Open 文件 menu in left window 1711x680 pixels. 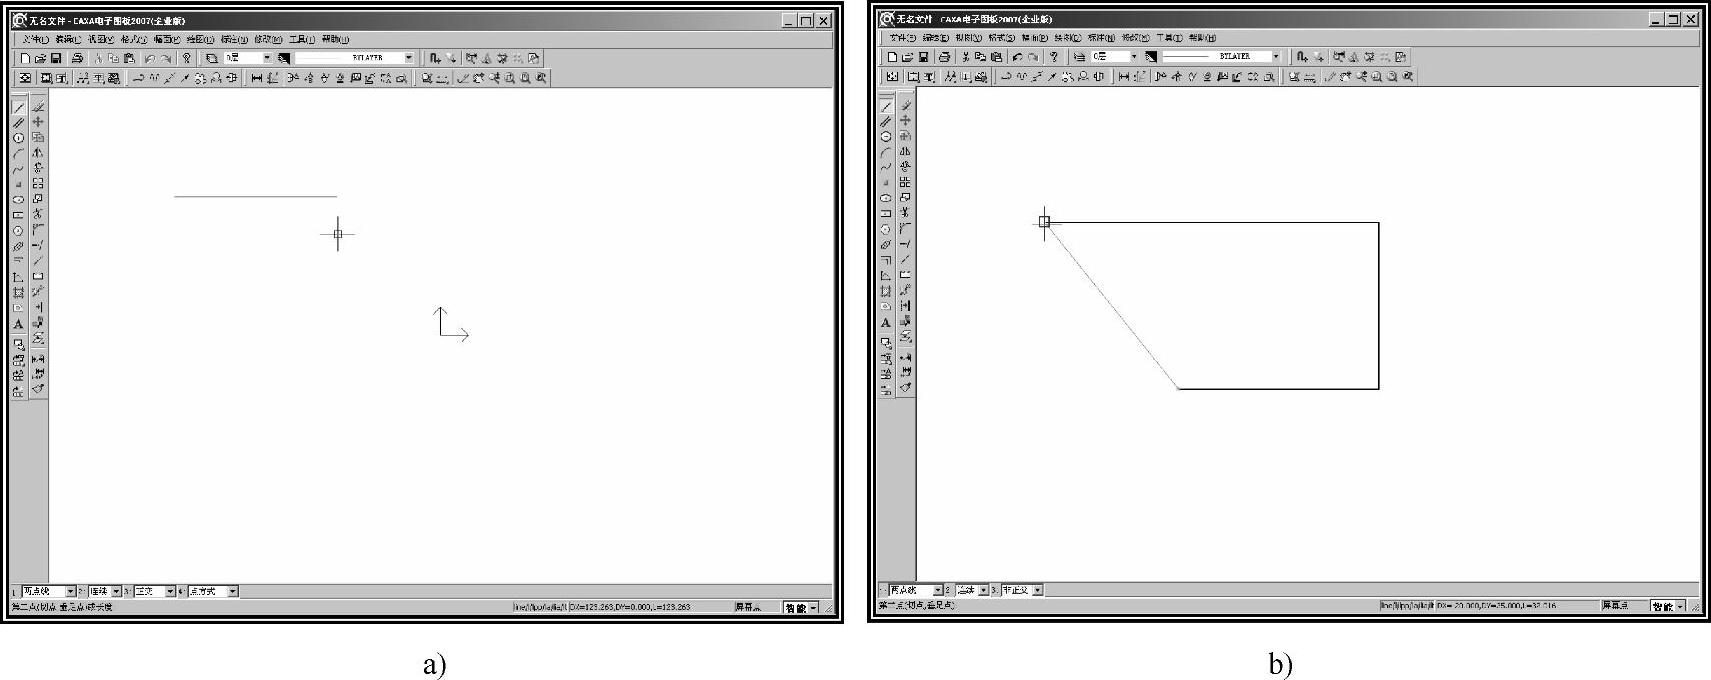point(35,40)
